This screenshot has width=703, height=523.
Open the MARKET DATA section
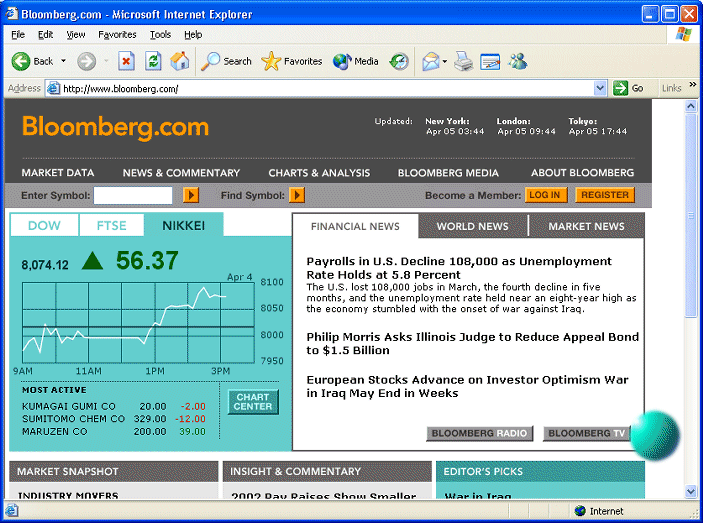click(x=58, y=173)
